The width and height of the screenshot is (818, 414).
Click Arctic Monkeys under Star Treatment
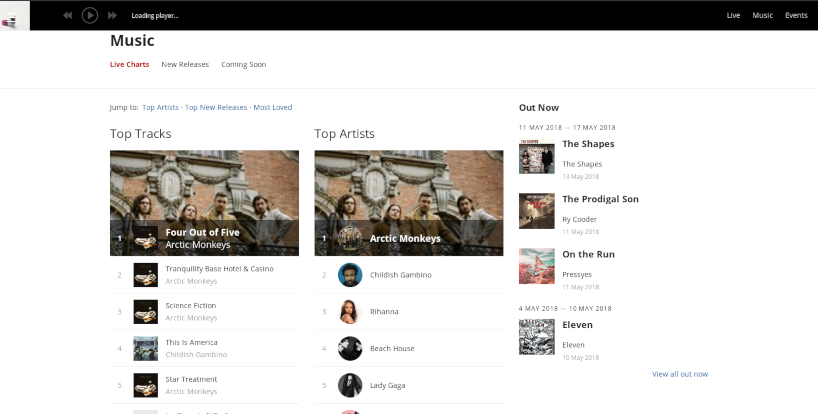click(x=191, y=392)
